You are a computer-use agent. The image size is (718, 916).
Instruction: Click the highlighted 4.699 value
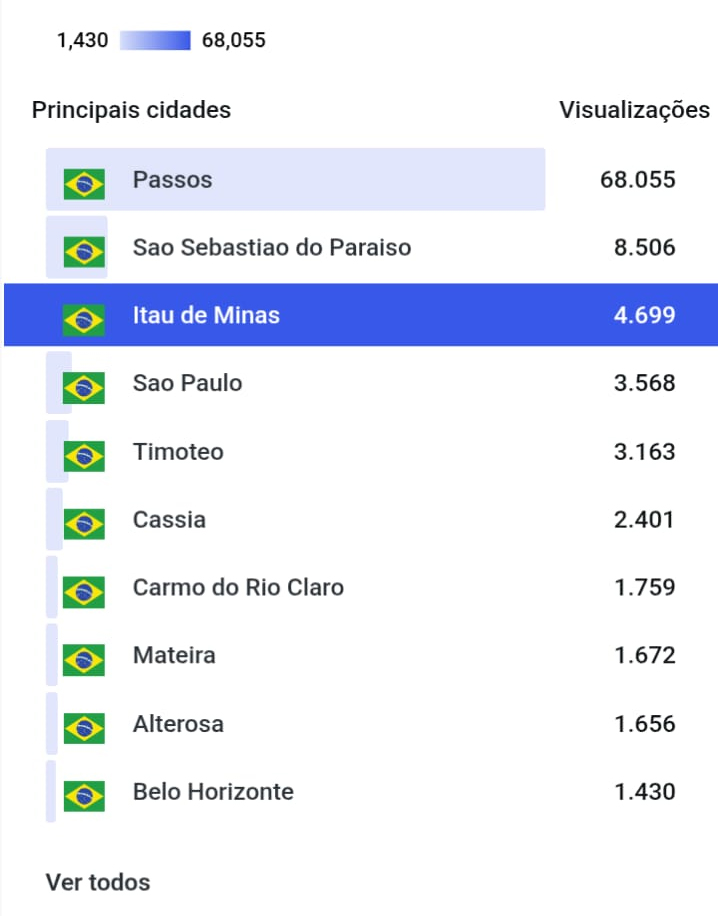point(644,316)
